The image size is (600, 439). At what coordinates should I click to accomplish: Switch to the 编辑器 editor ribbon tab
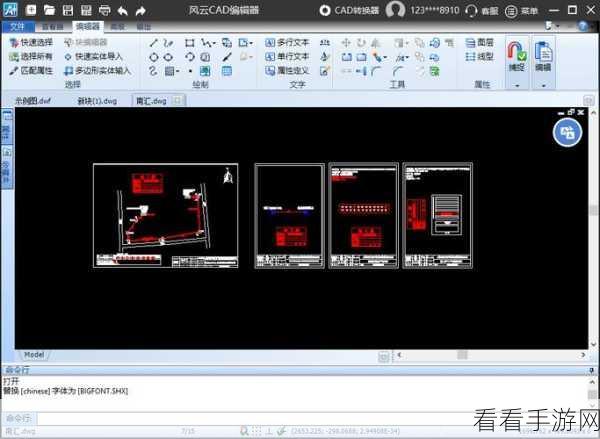coord(88,26)
